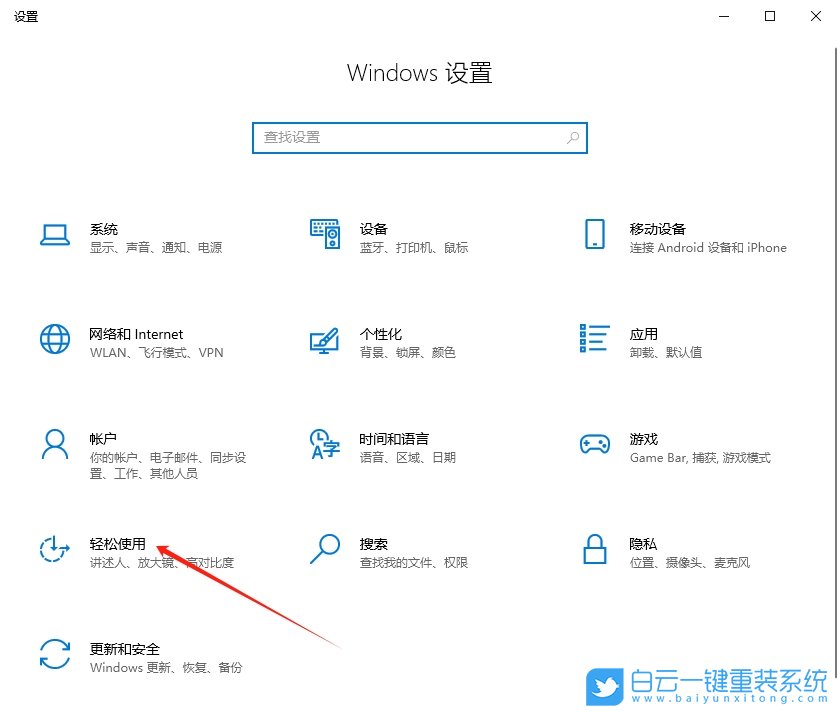
Task: Click the 设置 title bar label
Action: [26, 16]
